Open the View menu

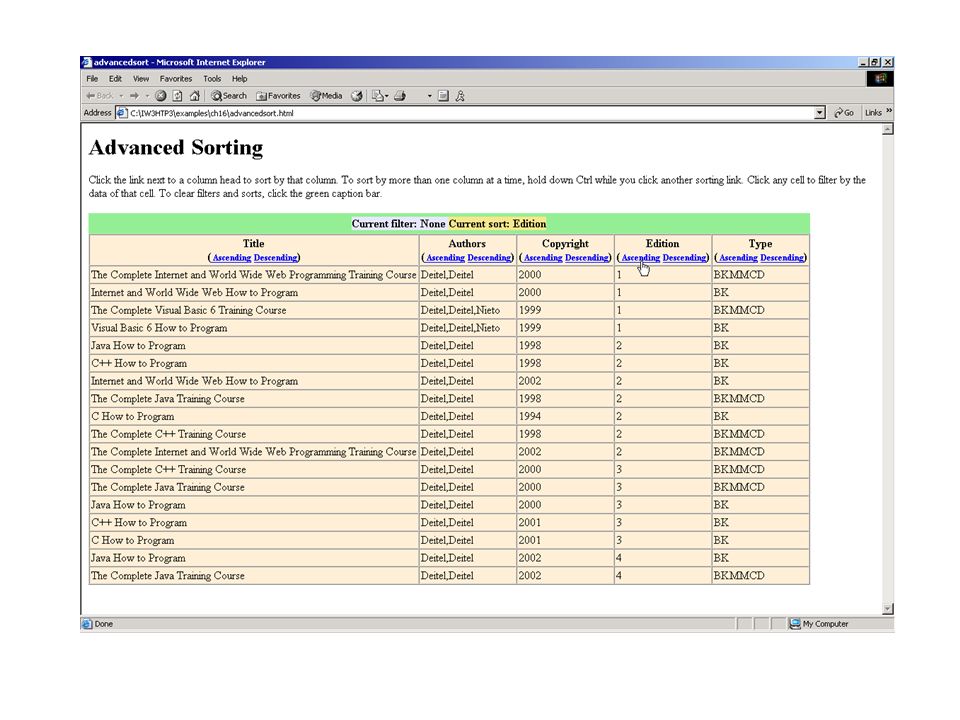[141, 78]
